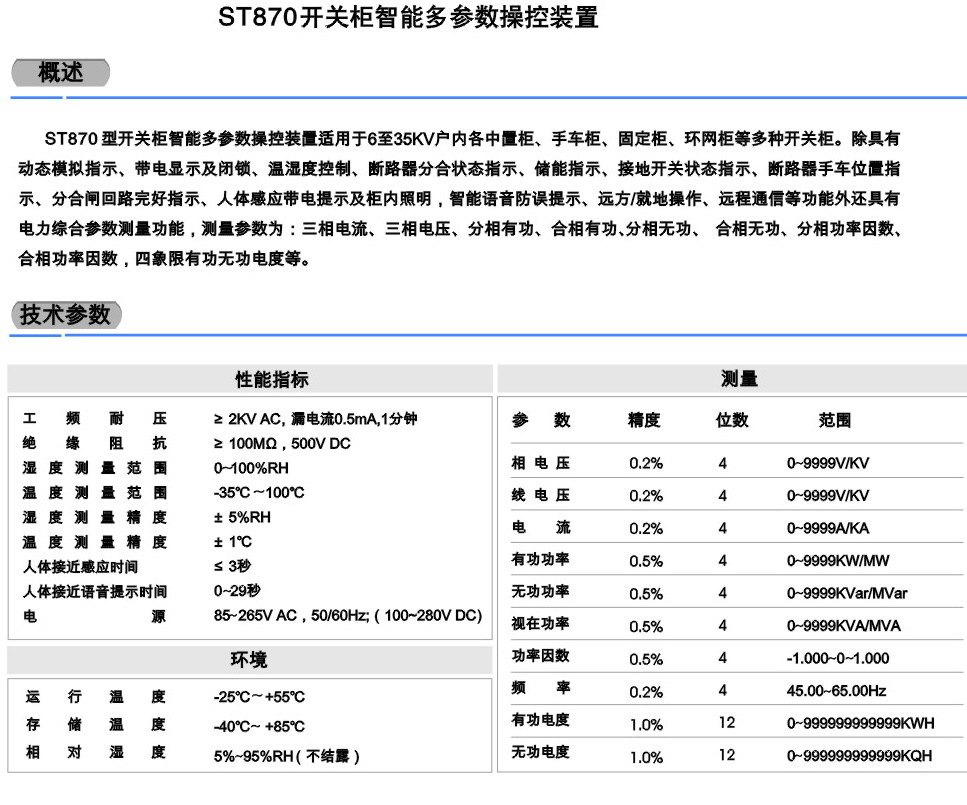Click the 电源 value 85~265V AC
Image resolution: width=967 pixels, height=805 pixels.
pyautogui.click(x=347, y=616)
